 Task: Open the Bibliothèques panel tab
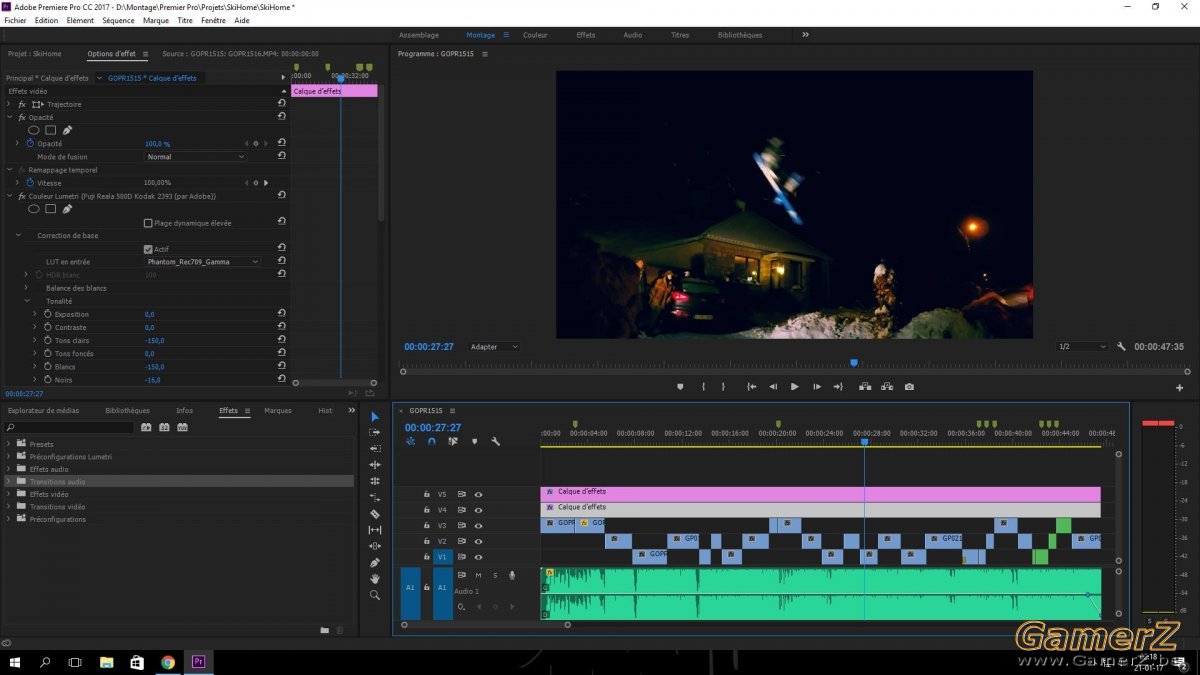(x=127, y=411)
